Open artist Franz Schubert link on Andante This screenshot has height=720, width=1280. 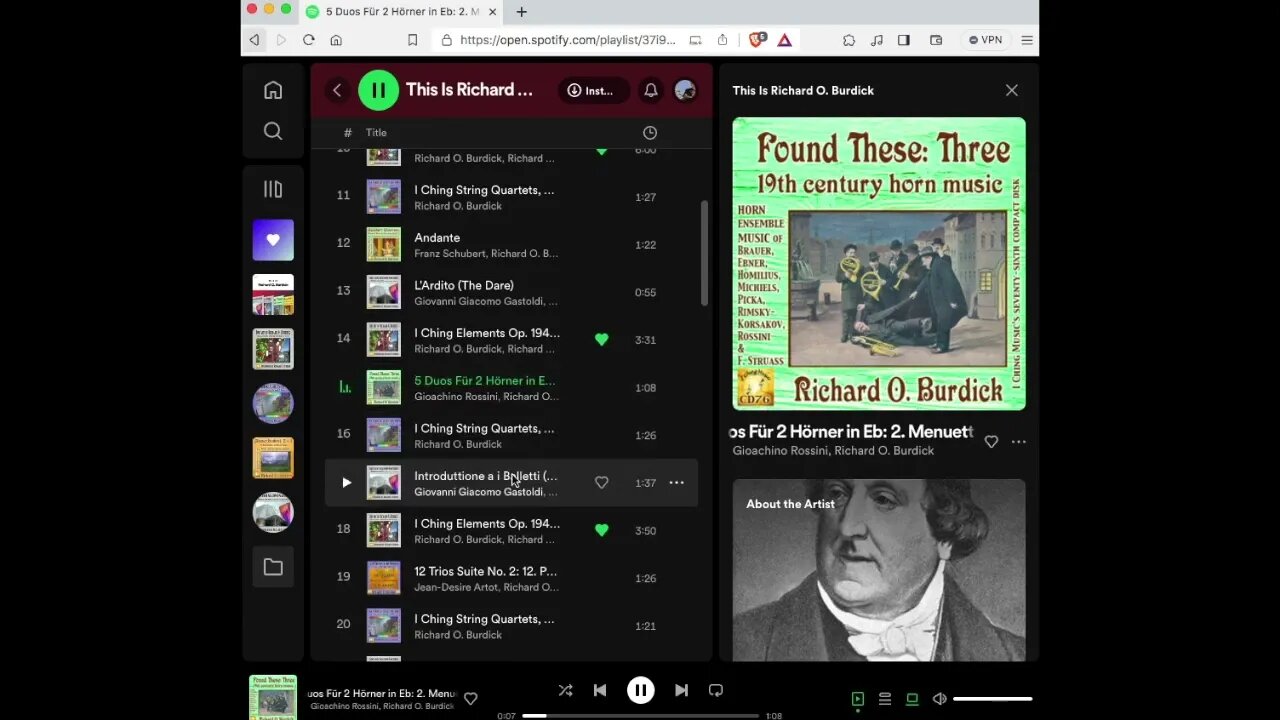(450, 254)
